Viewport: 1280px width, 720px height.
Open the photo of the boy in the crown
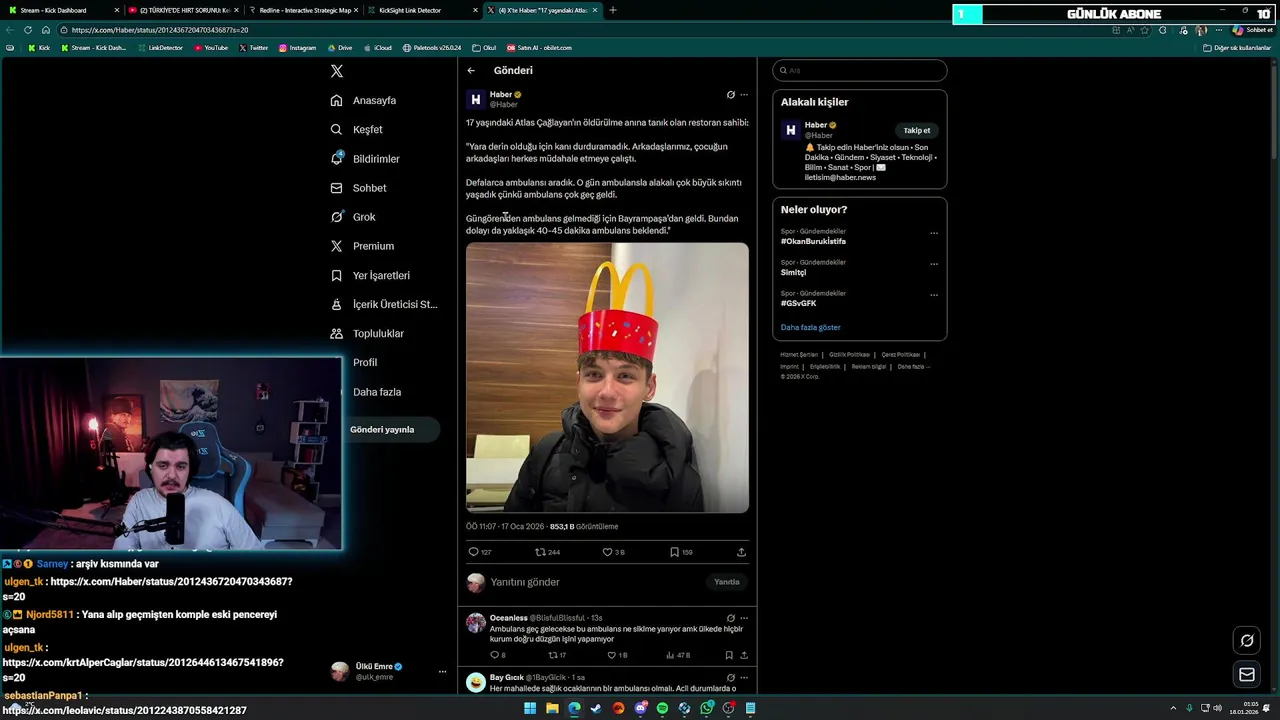coord(607,378)
